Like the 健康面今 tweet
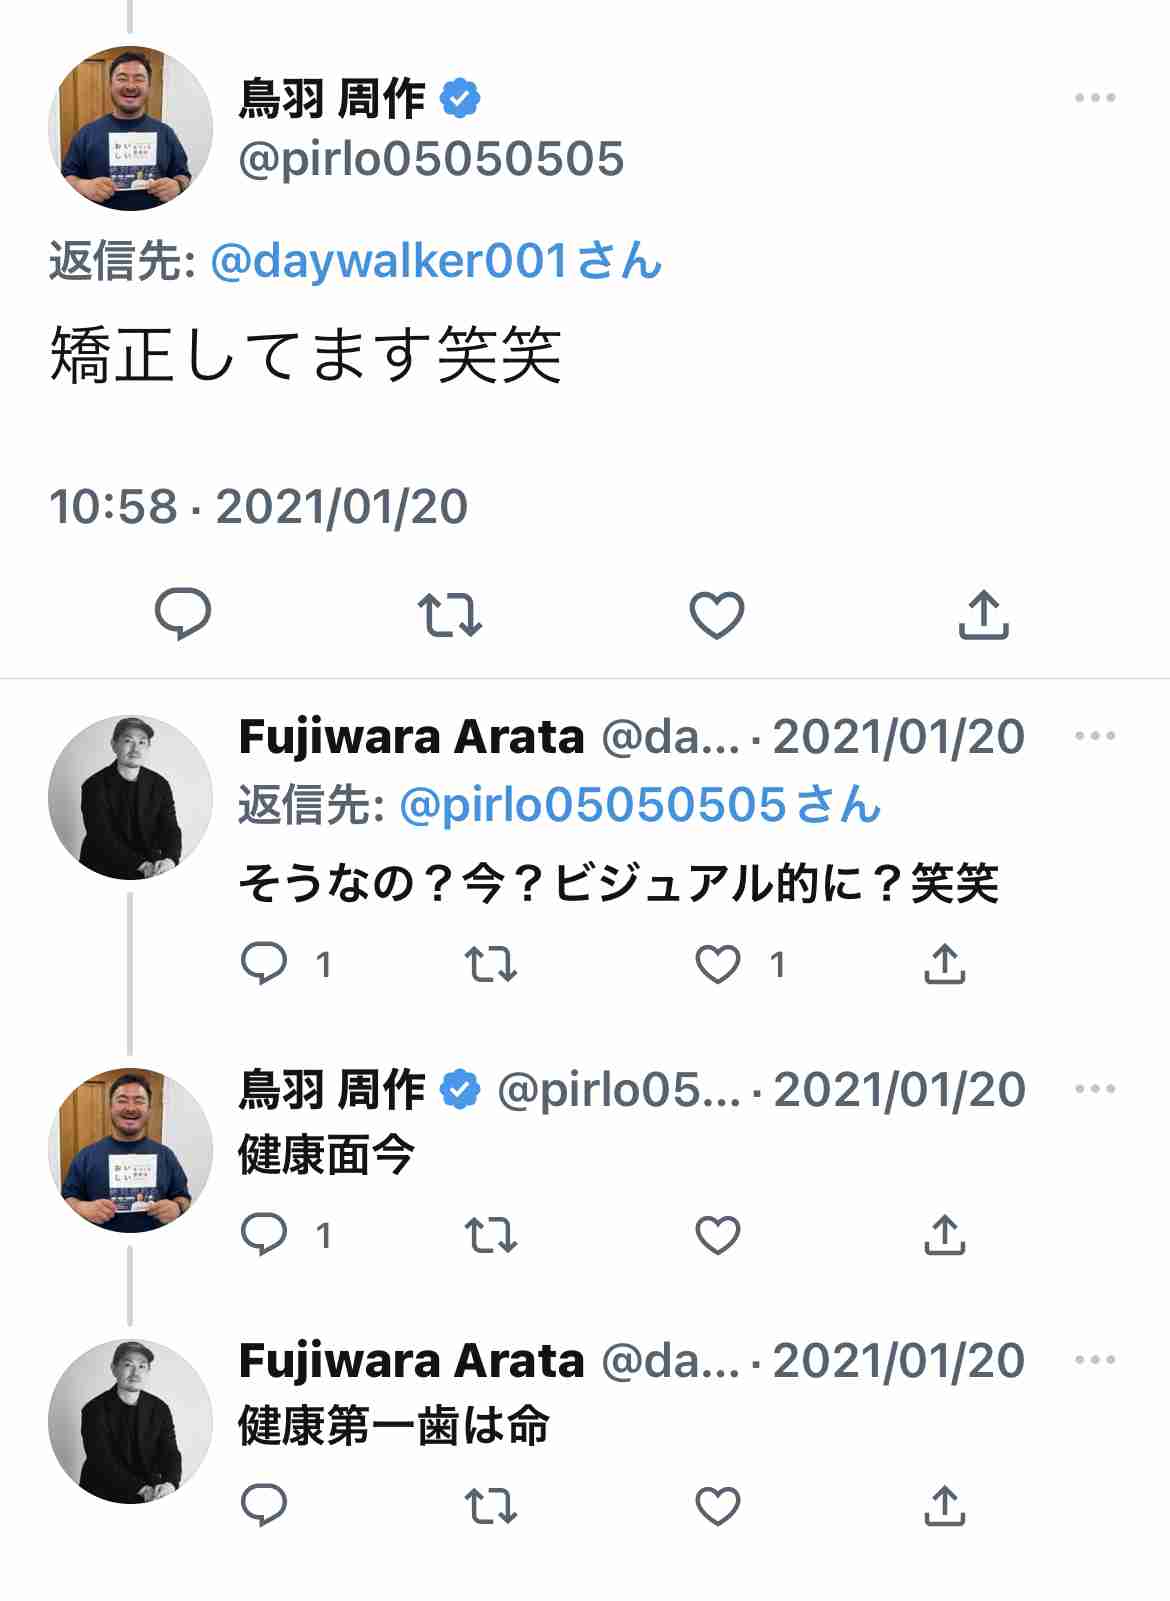This screenshot has width=1170, height=1601. 718,1235
